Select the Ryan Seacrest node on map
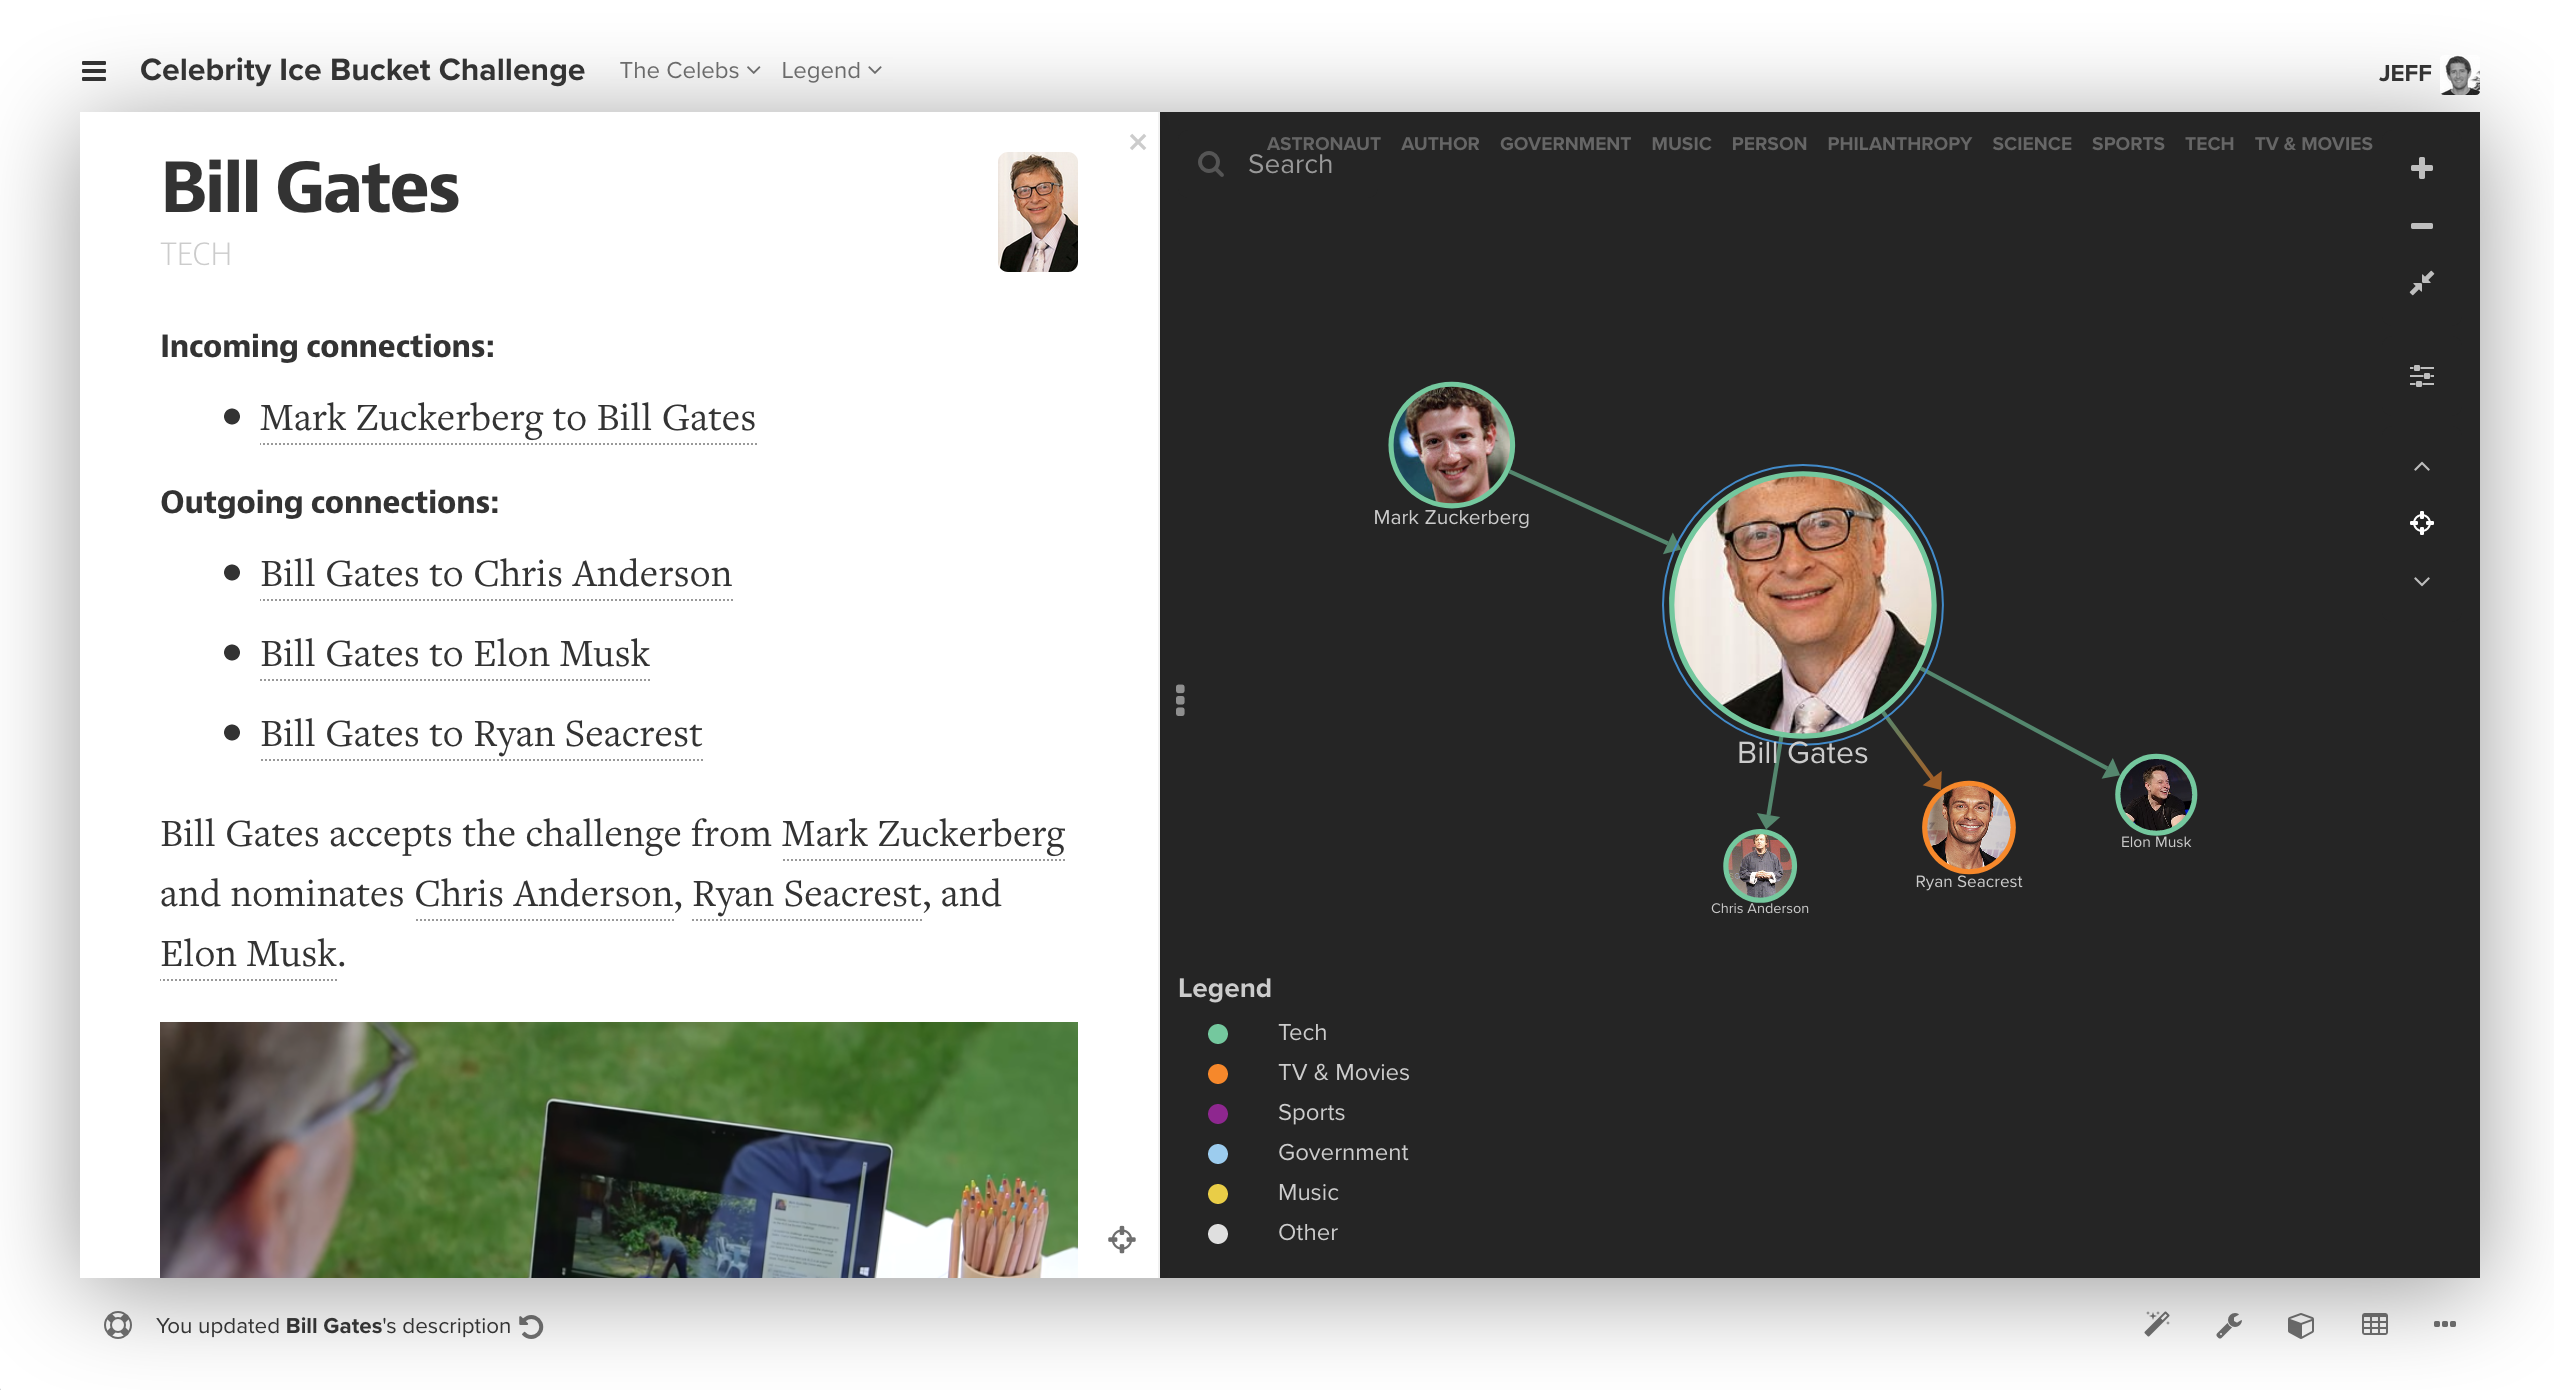Viewport: 2554px width, 1390px height. click(1968, 827)
